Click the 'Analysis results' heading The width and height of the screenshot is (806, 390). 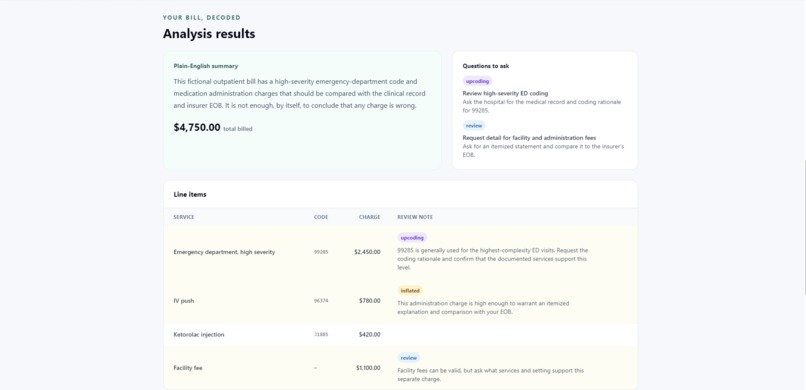[x=209, y=34]
